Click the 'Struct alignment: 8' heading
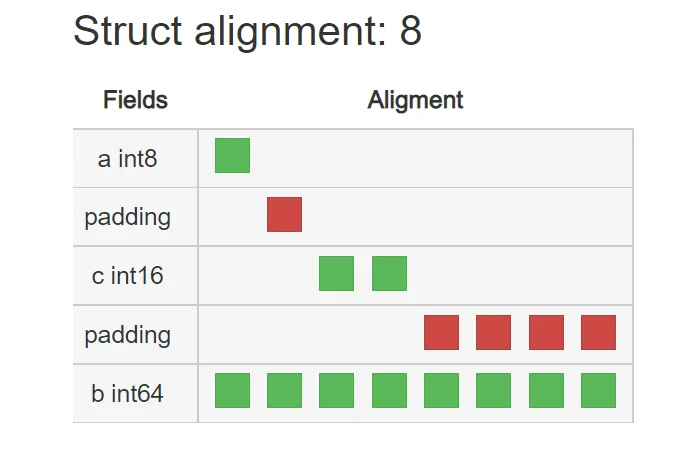The image size is (700, 450). coord(247,31)
